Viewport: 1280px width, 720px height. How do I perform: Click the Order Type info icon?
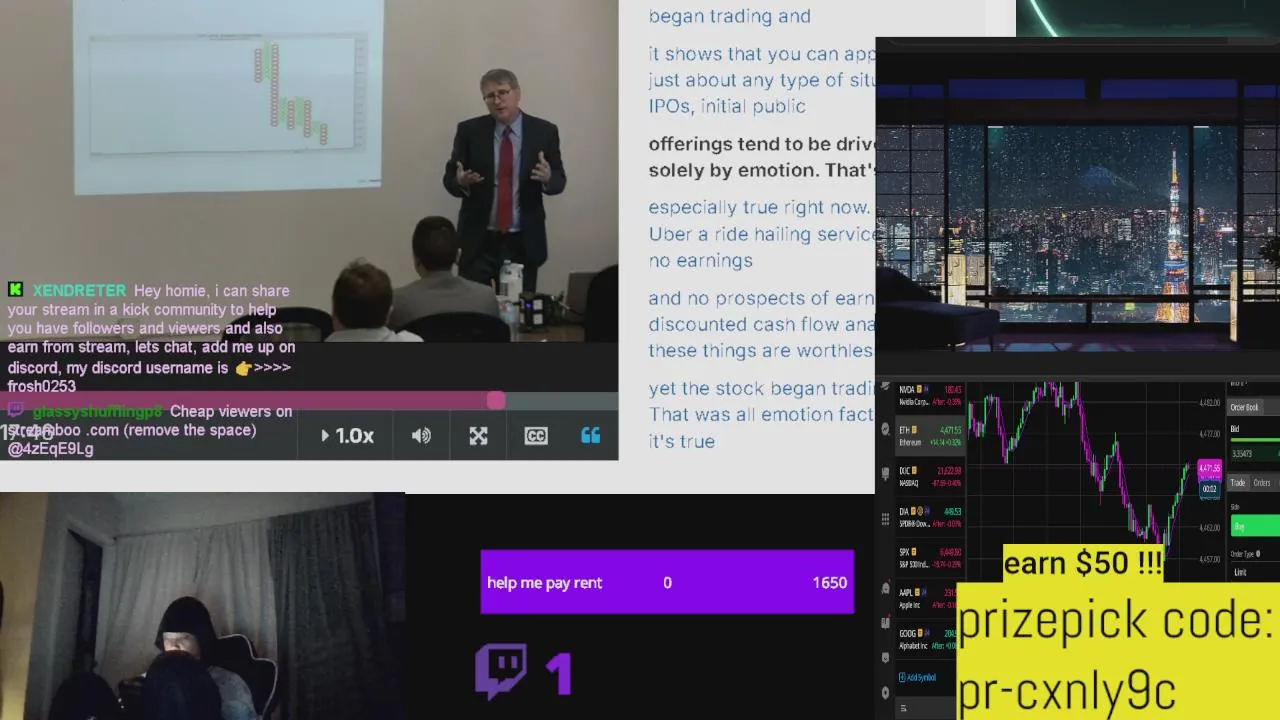point(1258,554)
